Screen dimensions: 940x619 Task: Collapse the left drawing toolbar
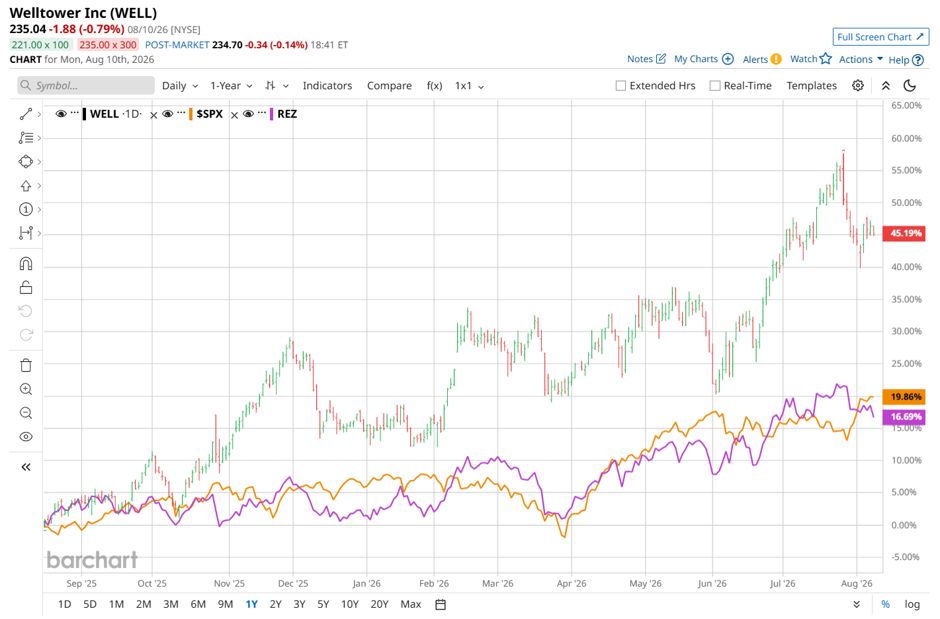(26, 467)
